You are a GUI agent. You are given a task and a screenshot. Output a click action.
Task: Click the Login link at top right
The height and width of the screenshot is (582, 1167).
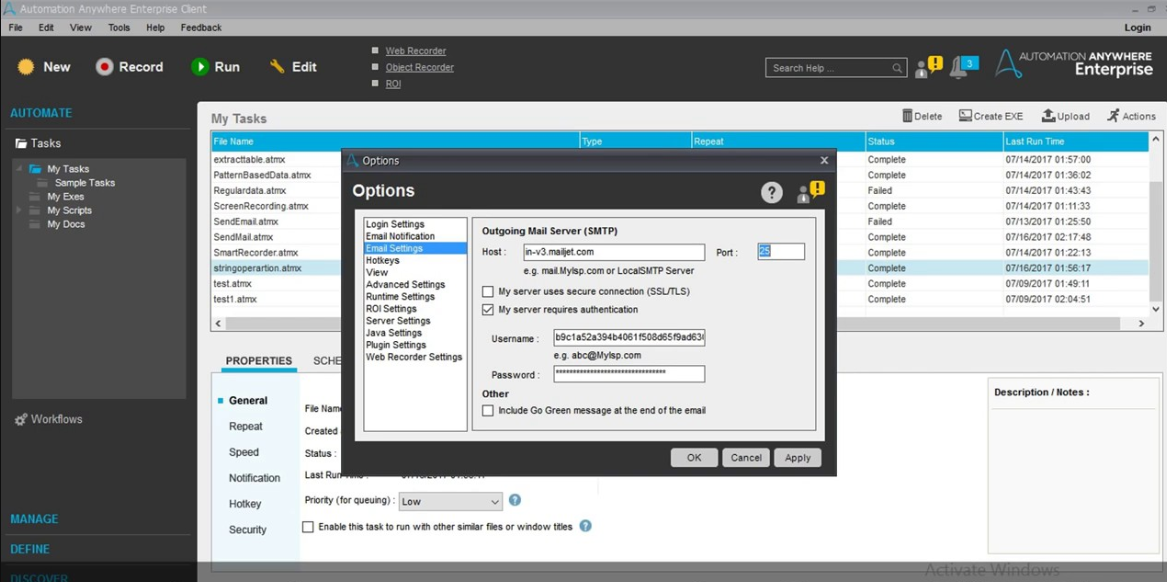[1137, 28]
